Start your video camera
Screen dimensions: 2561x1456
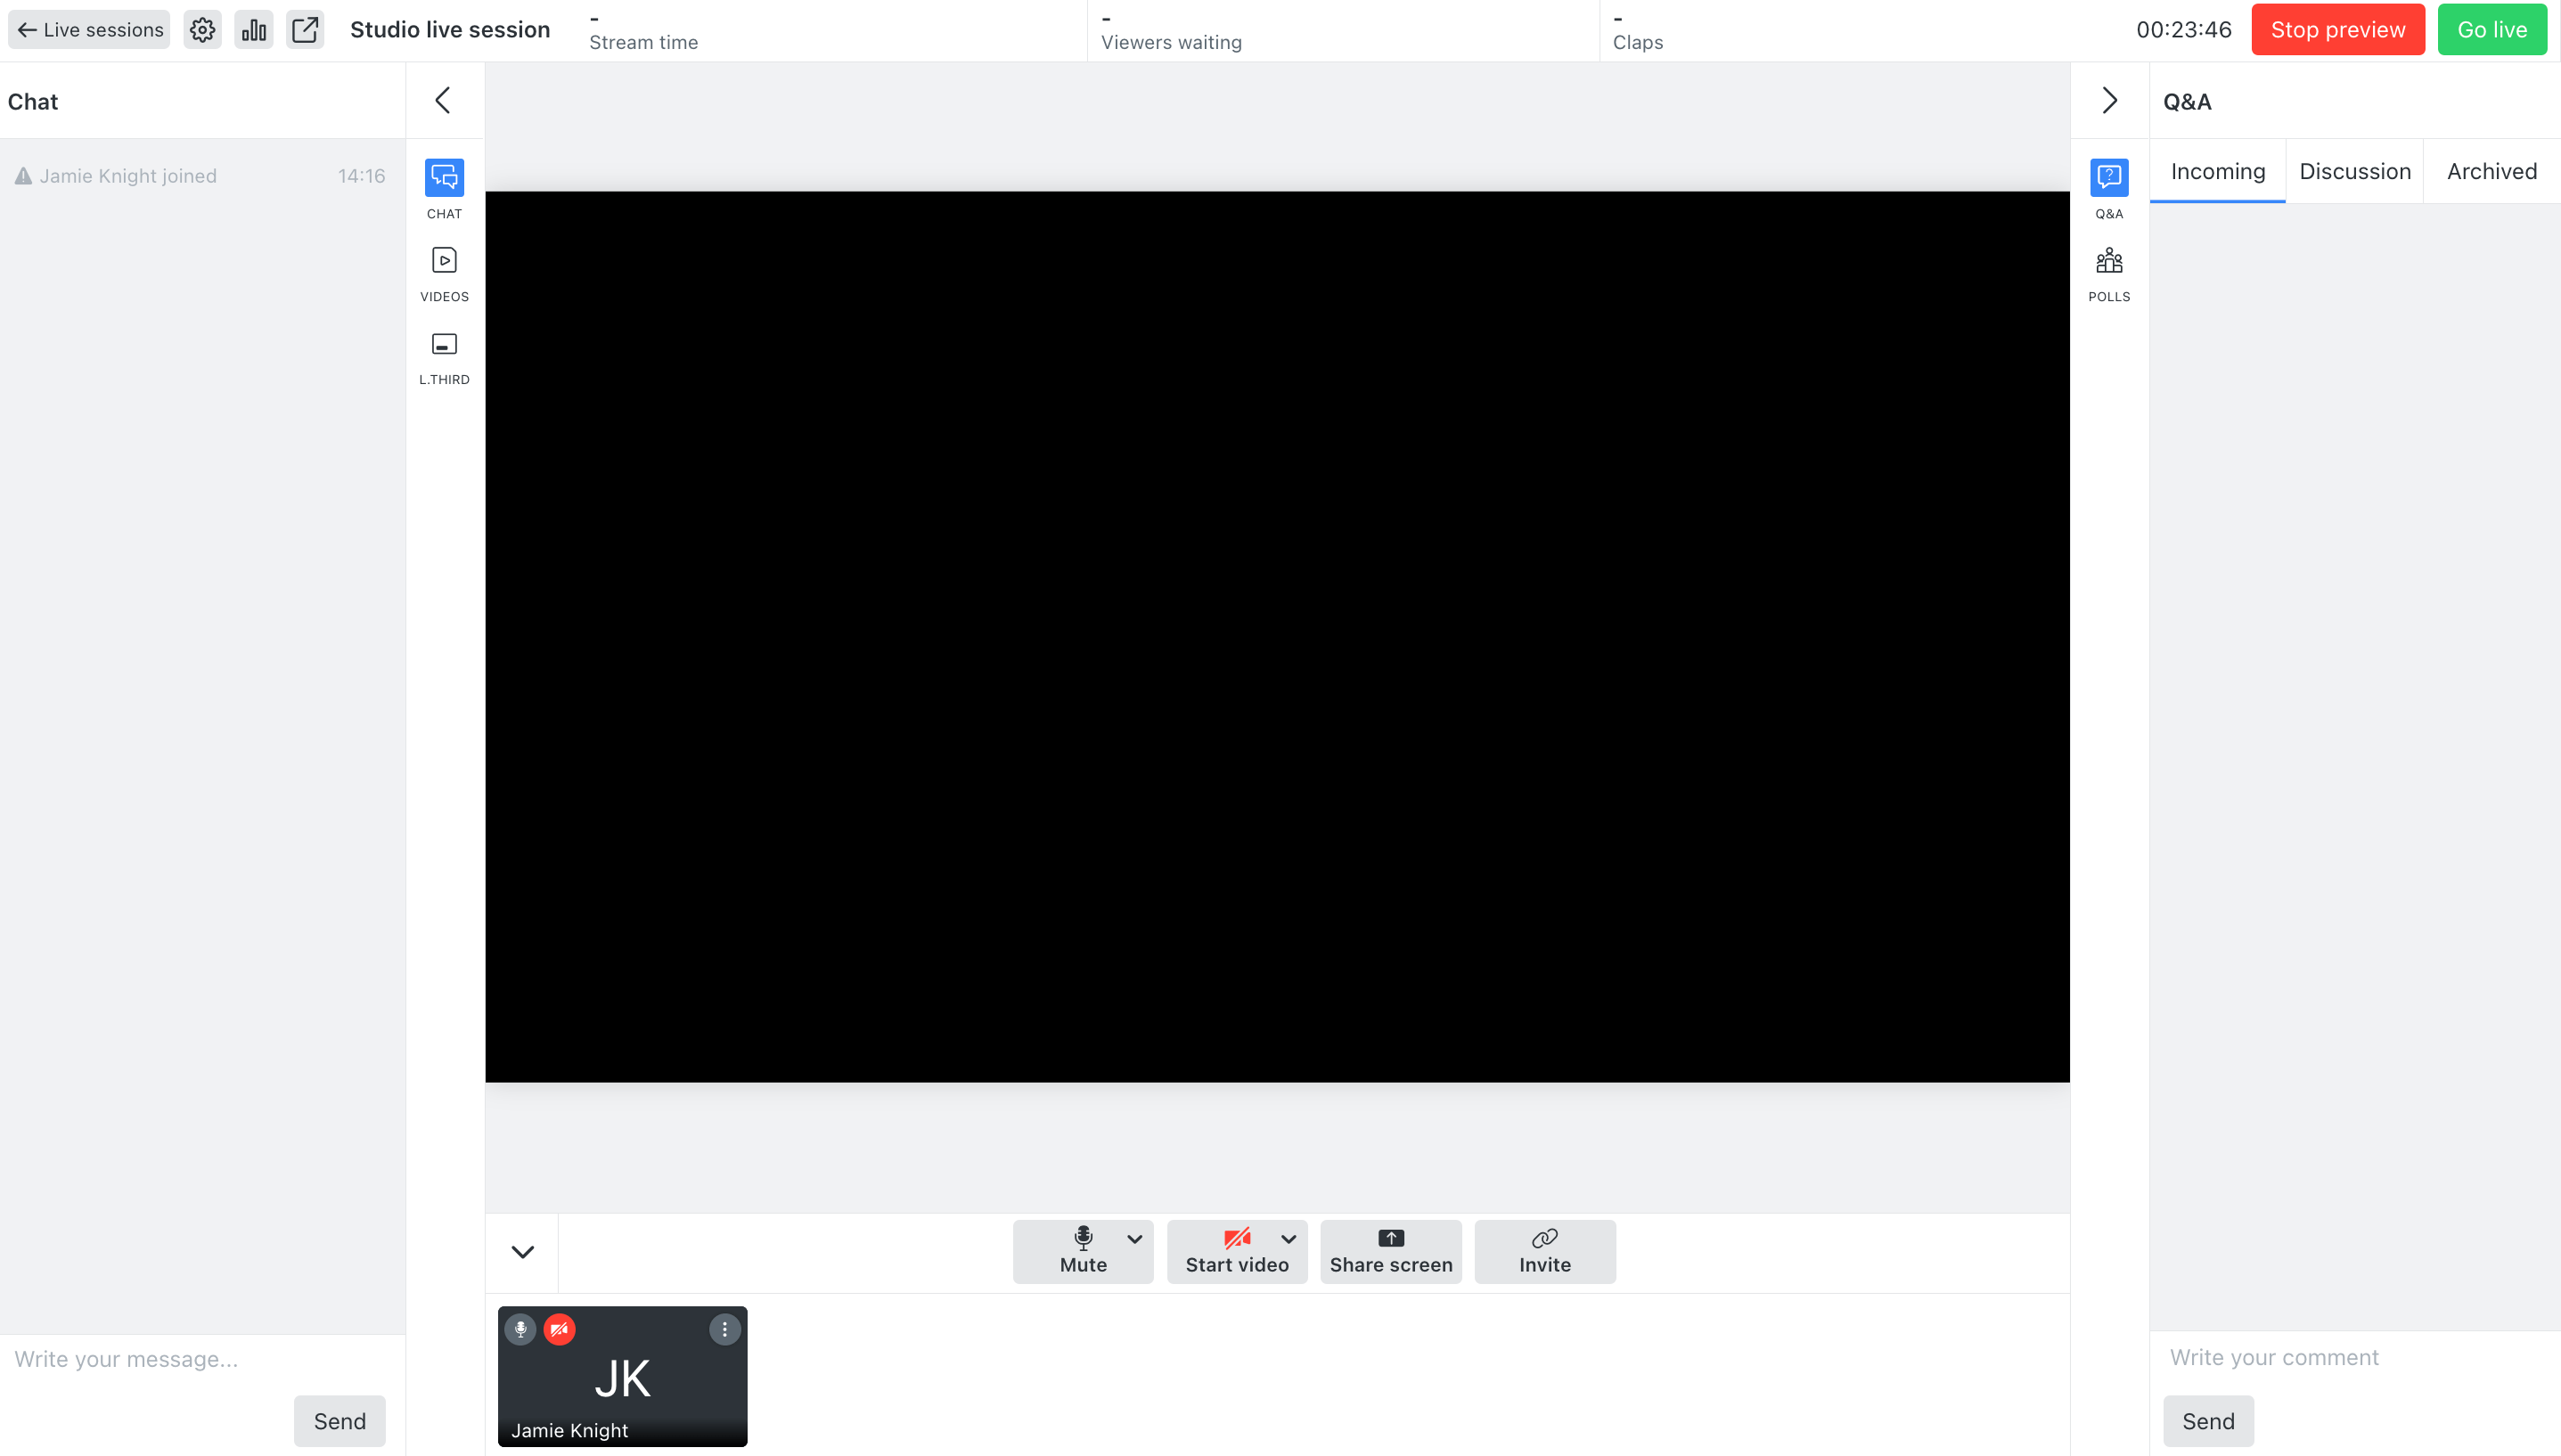pos(1237,1251)
